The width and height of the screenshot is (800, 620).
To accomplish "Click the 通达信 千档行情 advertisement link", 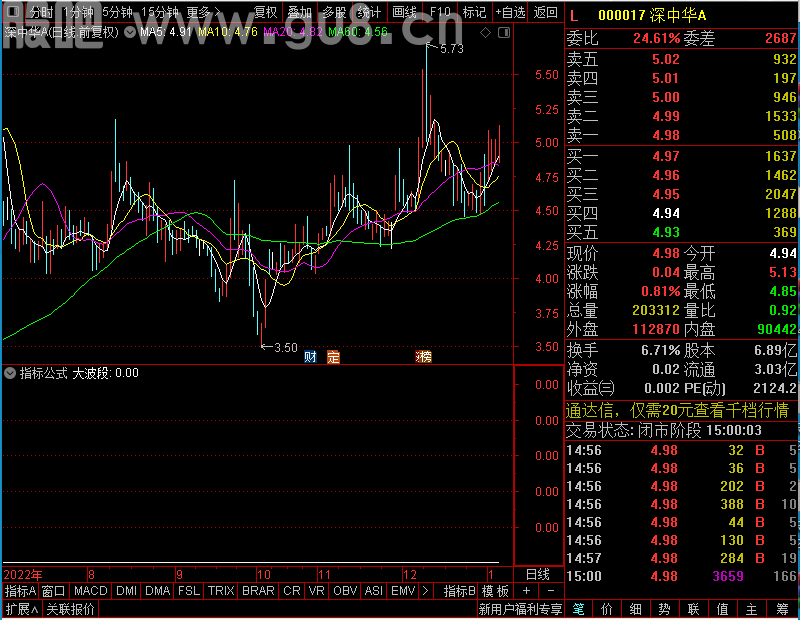I will coord(678,410).
